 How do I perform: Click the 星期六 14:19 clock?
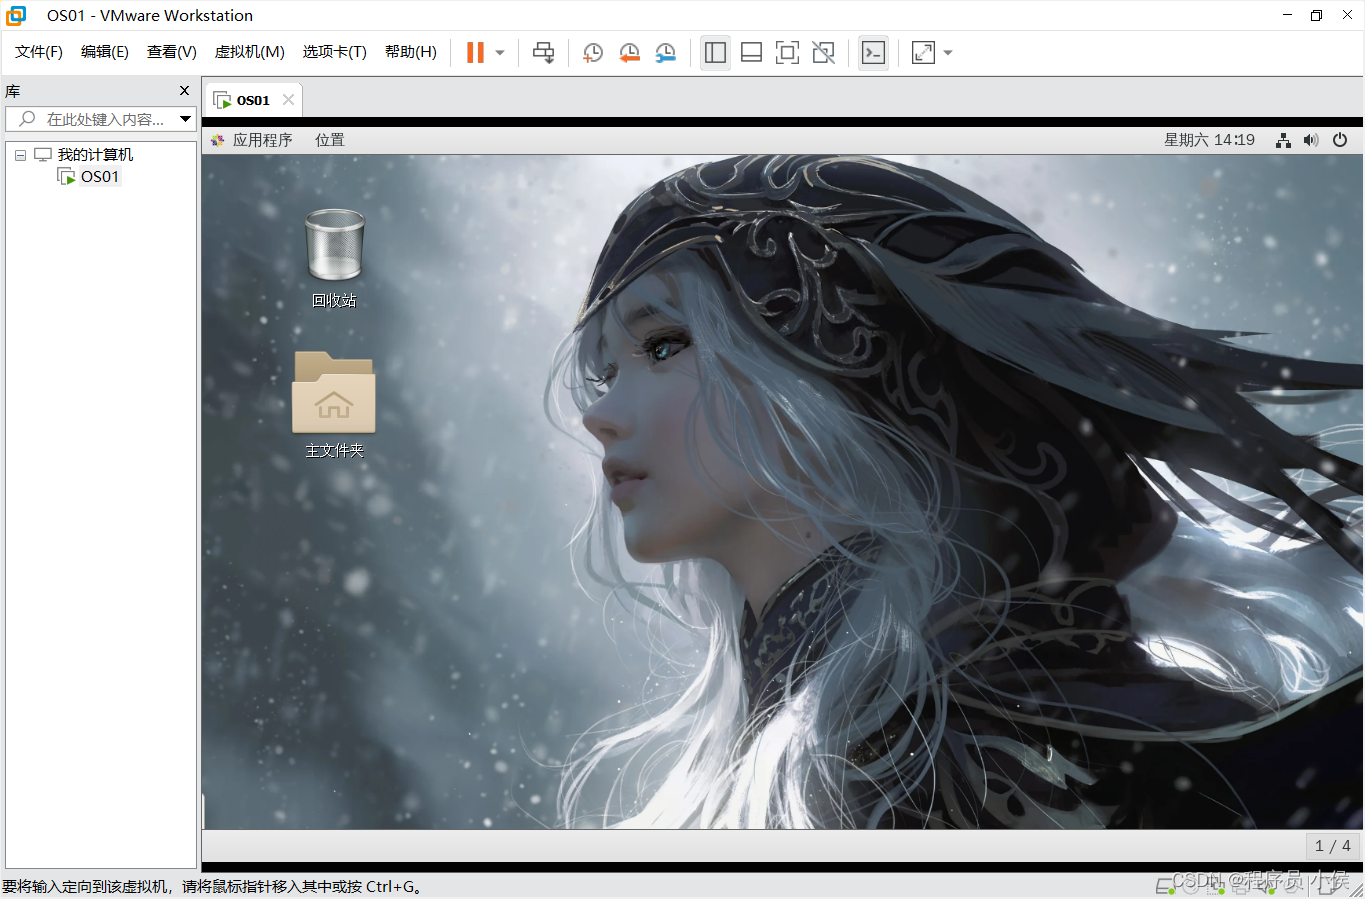pos(1209,140)
